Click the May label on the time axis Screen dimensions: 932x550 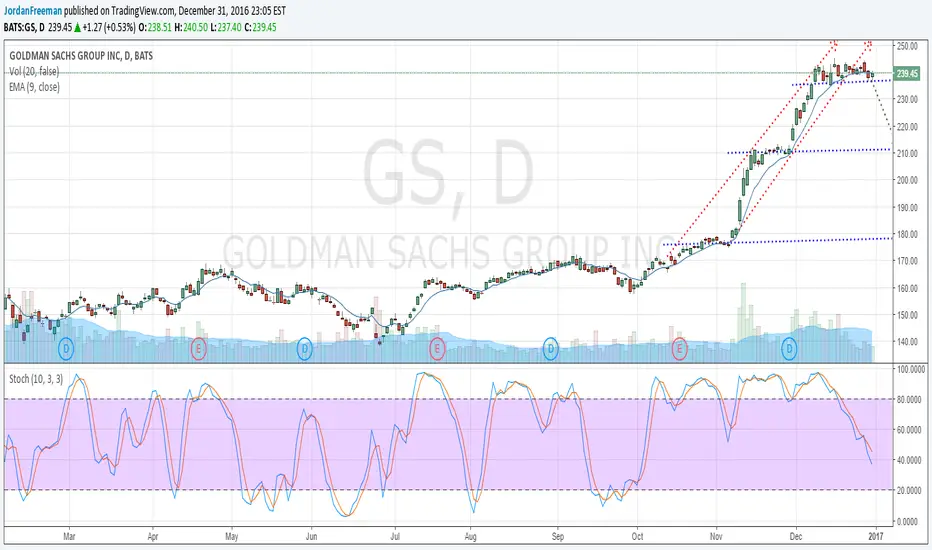[x=232, y=536]
